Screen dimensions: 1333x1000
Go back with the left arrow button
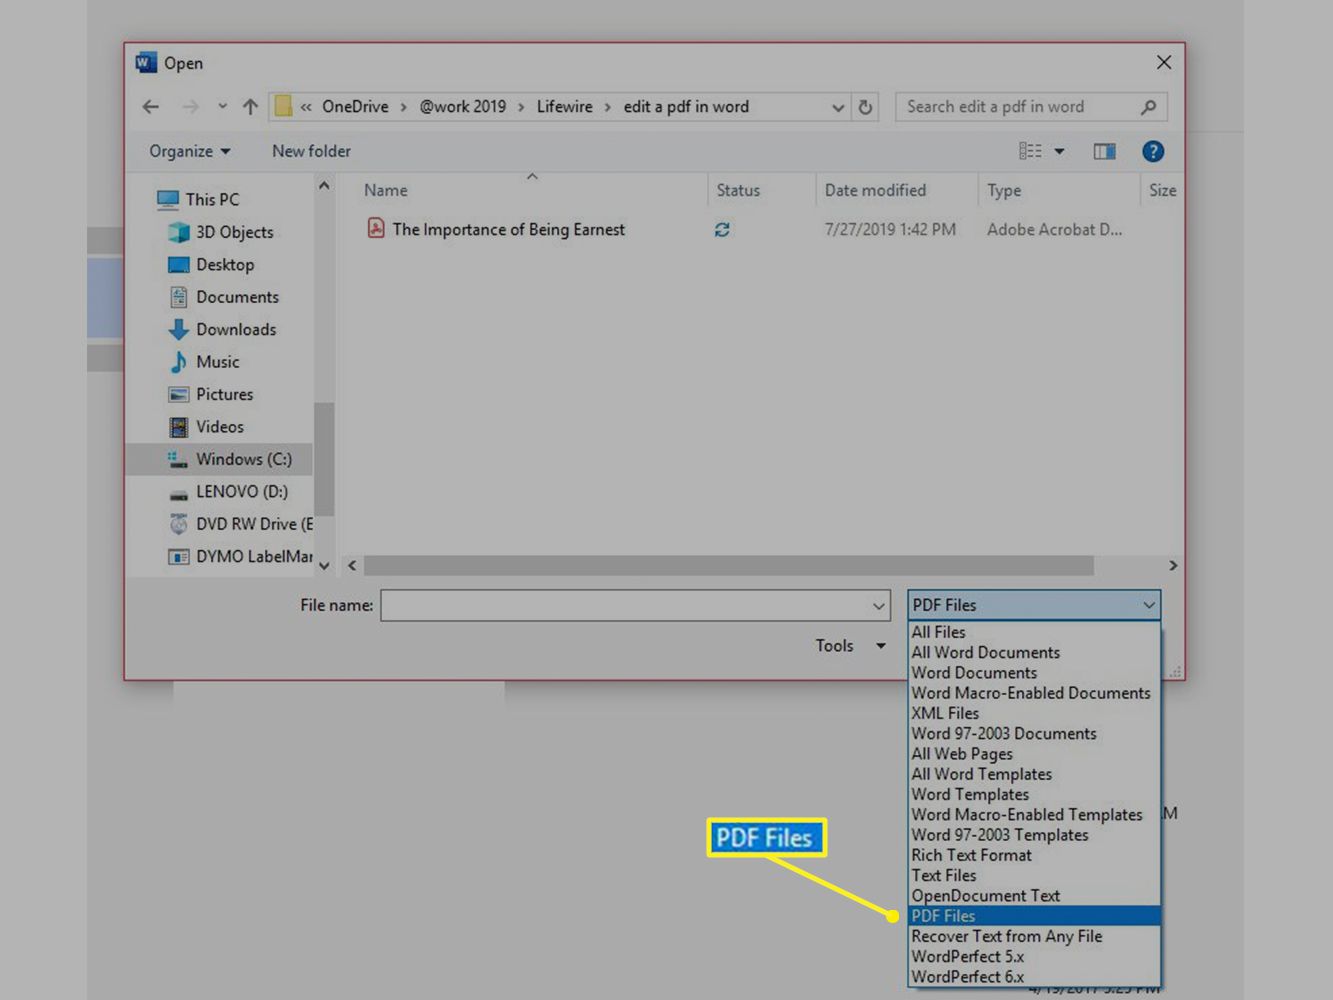[x=151, y=107]
